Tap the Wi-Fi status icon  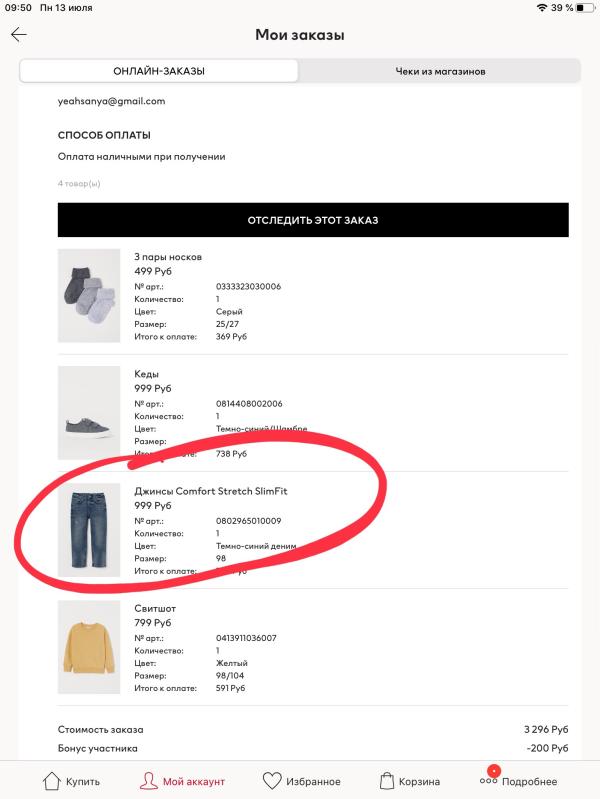[x=542, y=8]
